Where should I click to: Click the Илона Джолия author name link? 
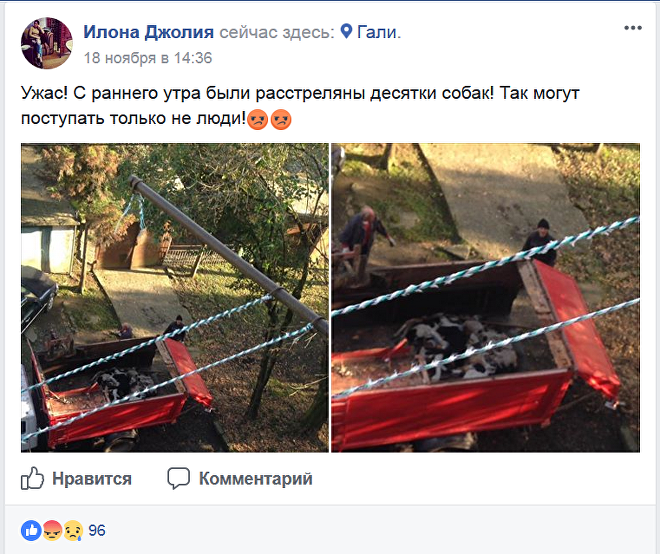coord(149,32)
